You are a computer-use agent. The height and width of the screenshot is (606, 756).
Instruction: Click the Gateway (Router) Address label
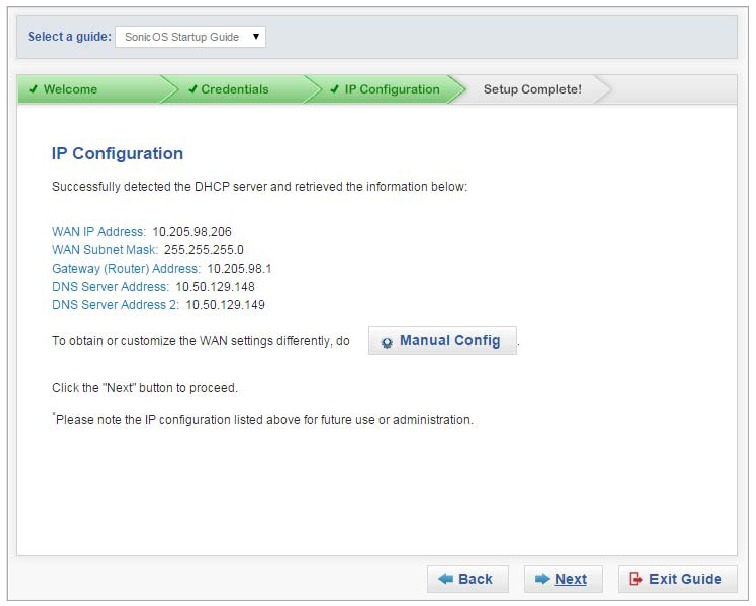pyautogui.click(x=126, y=269)
